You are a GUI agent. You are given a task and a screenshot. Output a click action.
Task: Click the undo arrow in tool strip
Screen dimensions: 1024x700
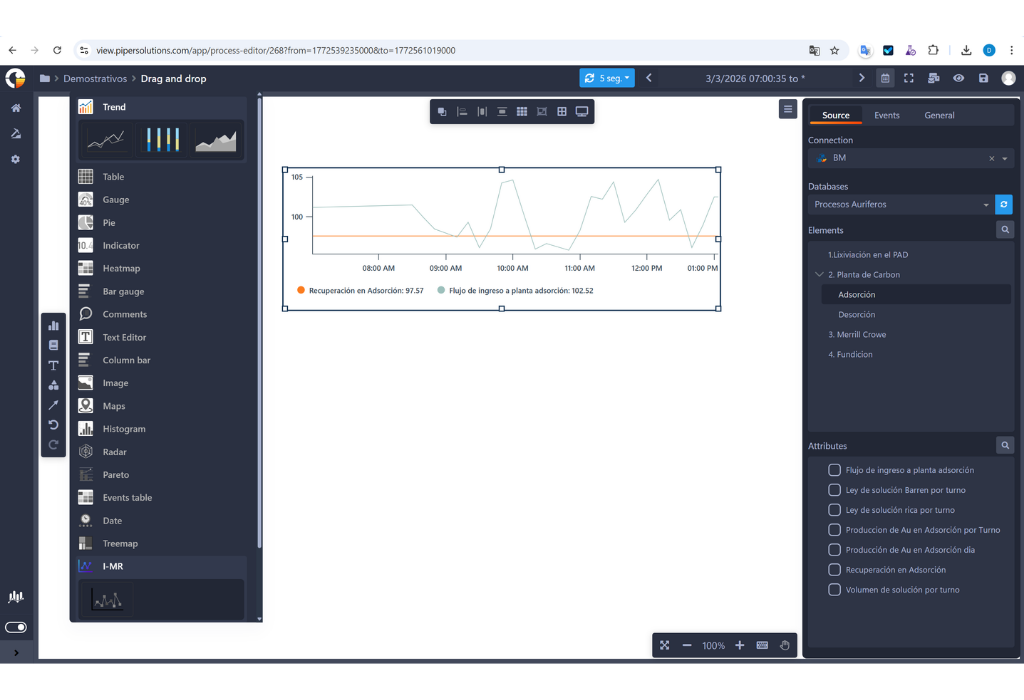[x=54, y=425]
